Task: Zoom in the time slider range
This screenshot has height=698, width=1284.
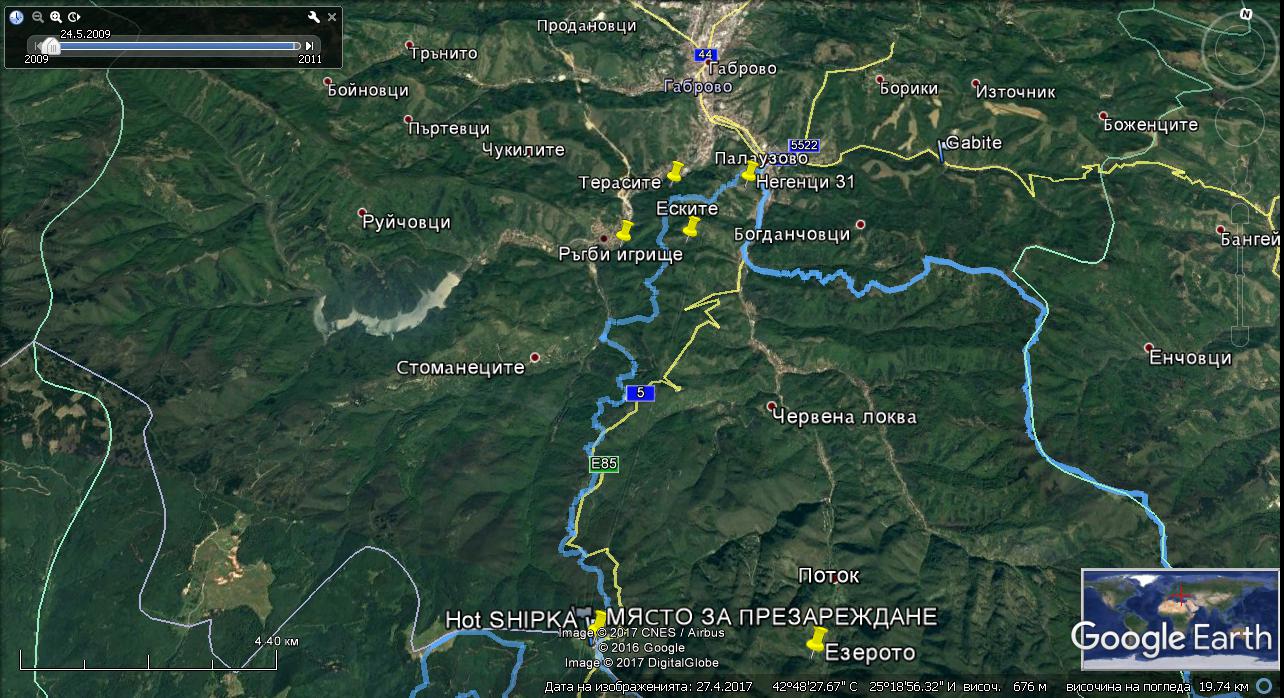Action: click(56, 17)
